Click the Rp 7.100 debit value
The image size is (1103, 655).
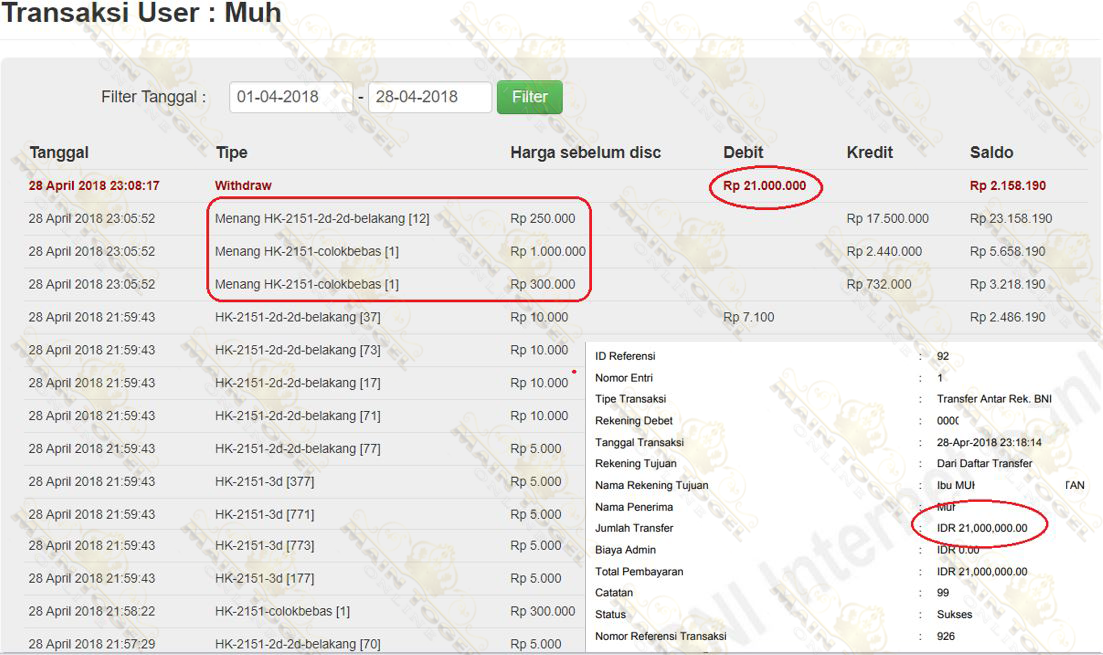tap(748, 318)
